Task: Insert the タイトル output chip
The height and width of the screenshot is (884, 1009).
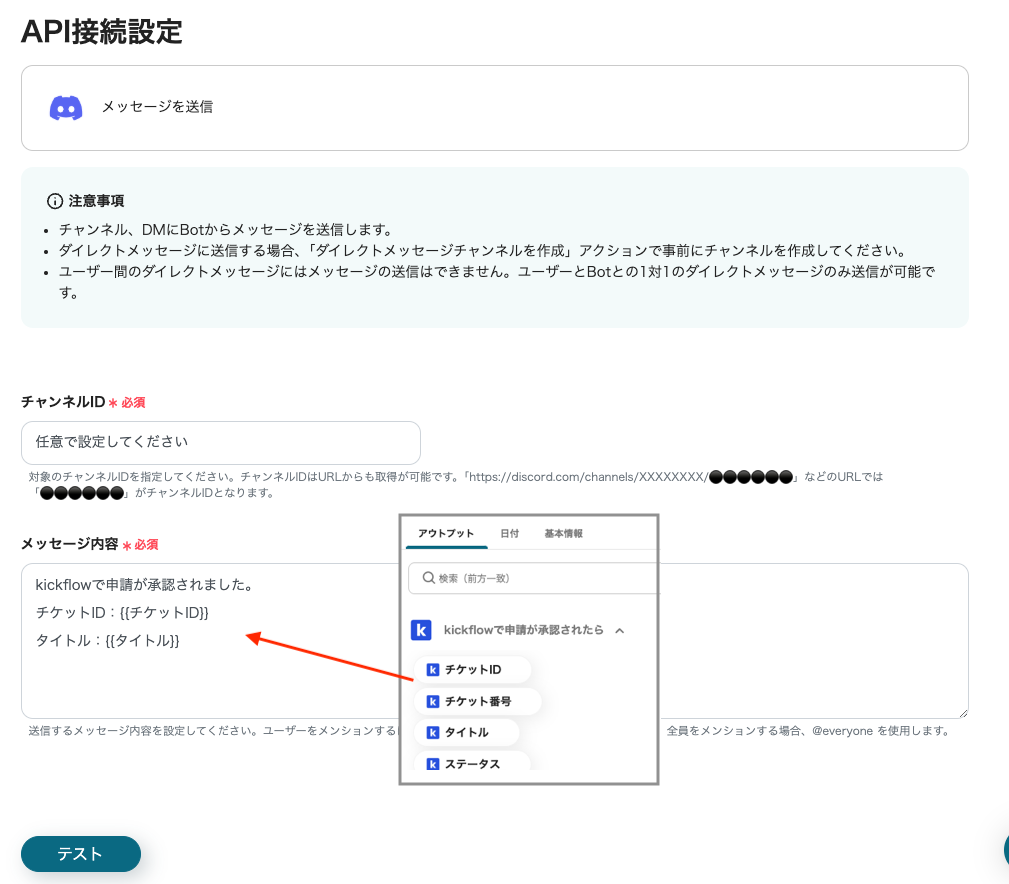Action: (x=467, y=732)
